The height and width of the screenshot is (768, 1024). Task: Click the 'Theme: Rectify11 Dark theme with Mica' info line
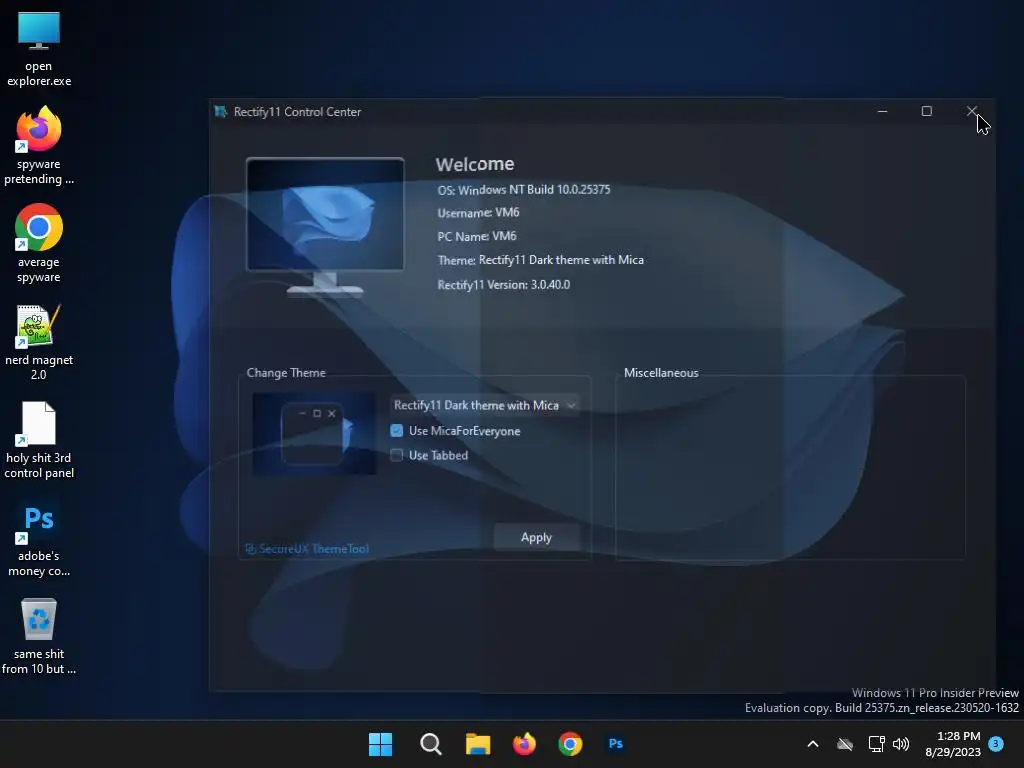coord(541,260)
